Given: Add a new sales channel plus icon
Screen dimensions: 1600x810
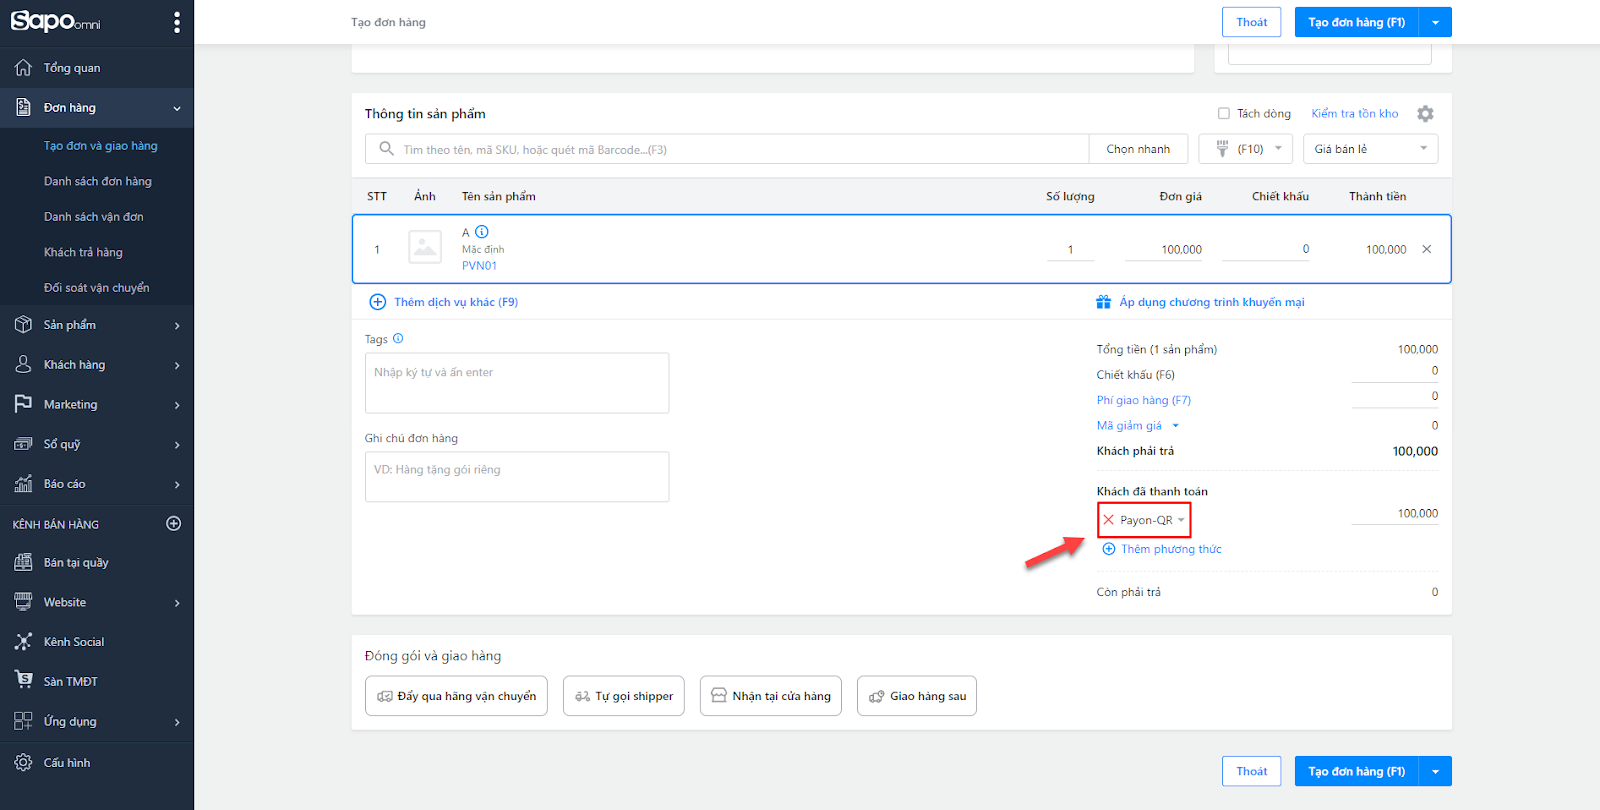Looking at the screenshot, I should 173,524.
